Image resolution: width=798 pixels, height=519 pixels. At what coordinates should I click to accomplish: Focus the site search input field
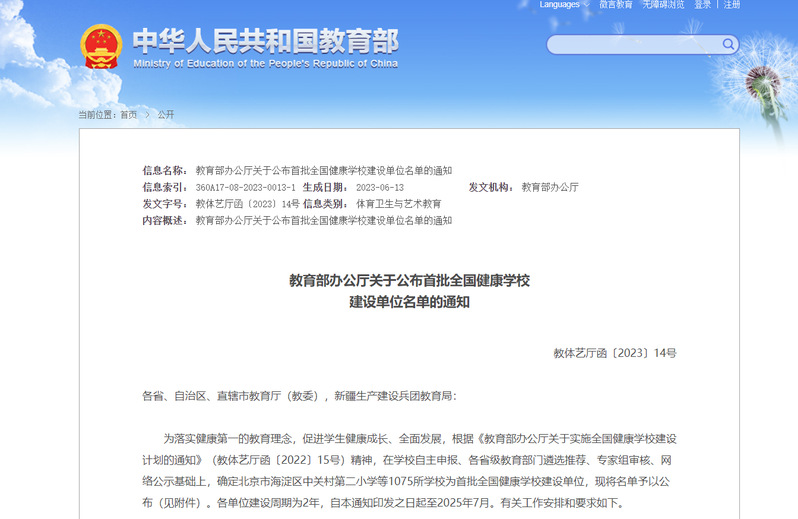(x=642, y=45)
